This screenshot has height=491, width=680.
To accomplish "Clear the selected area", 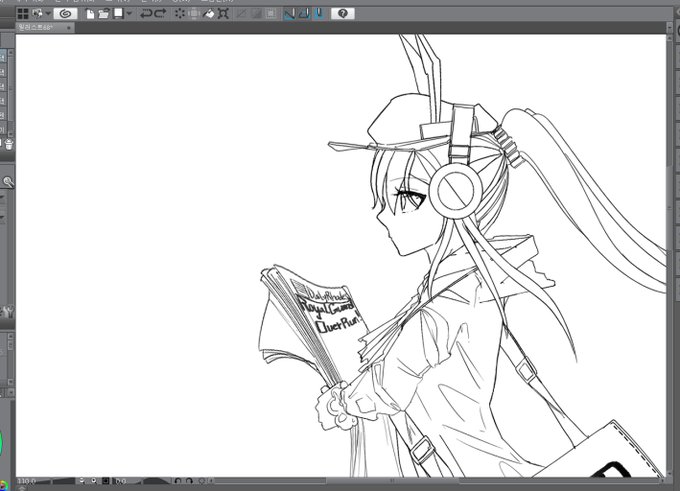I will point(180,14).
